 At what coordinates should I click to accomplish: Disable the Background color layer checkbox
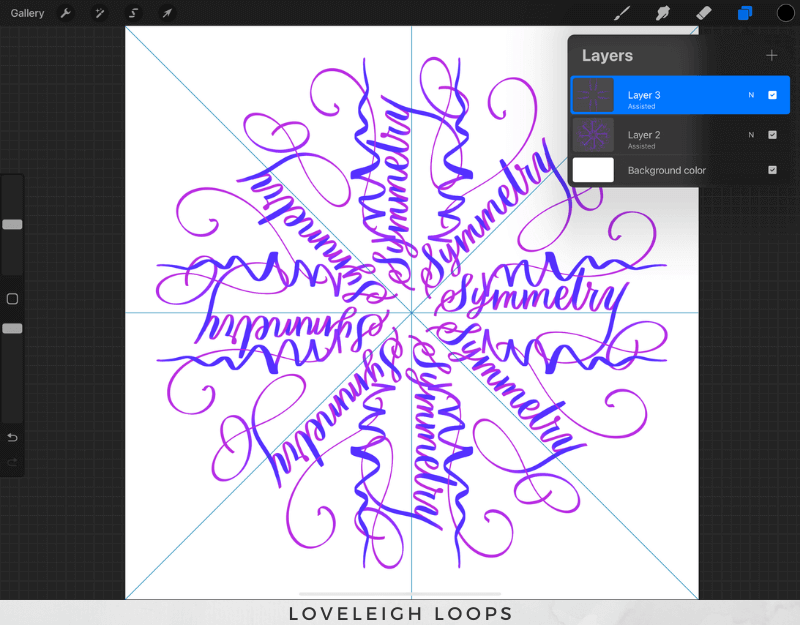[771, 170]
